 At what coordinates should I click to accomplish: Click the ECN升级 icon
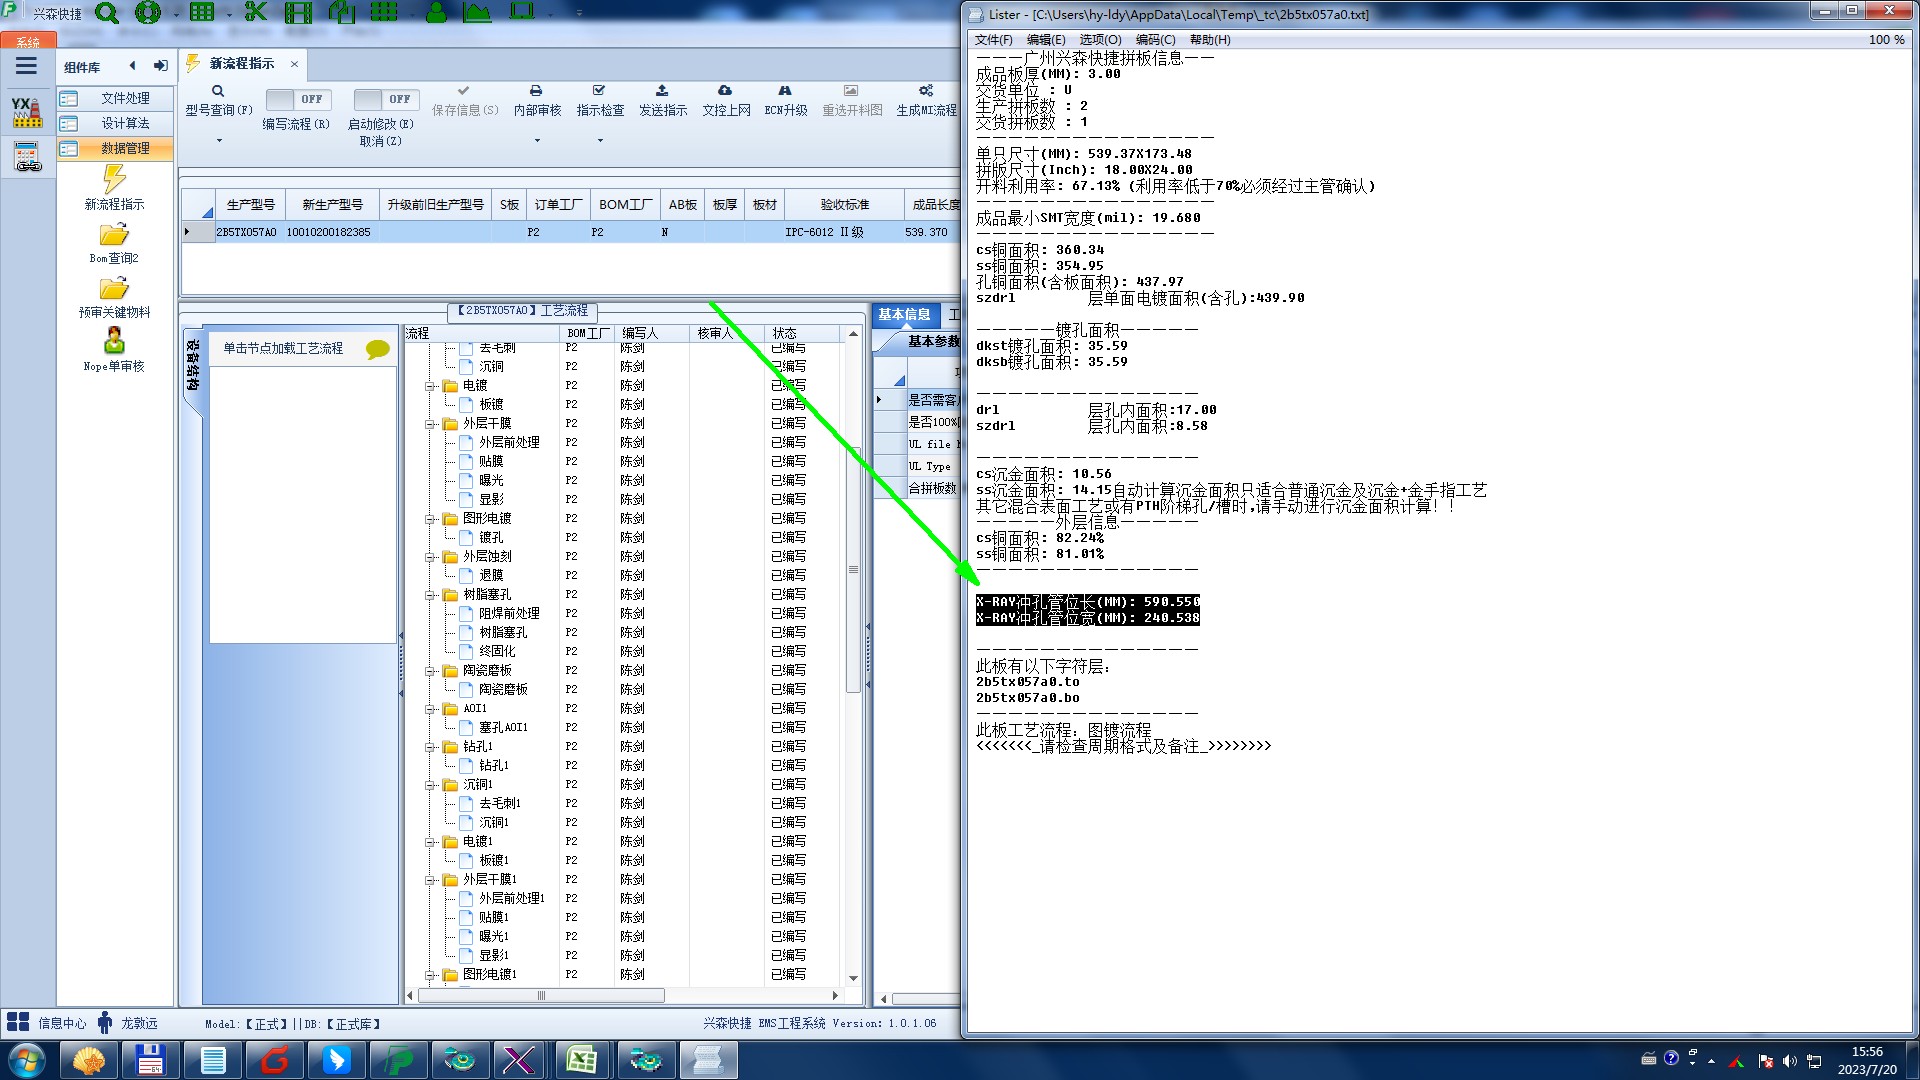pos(785,91)
